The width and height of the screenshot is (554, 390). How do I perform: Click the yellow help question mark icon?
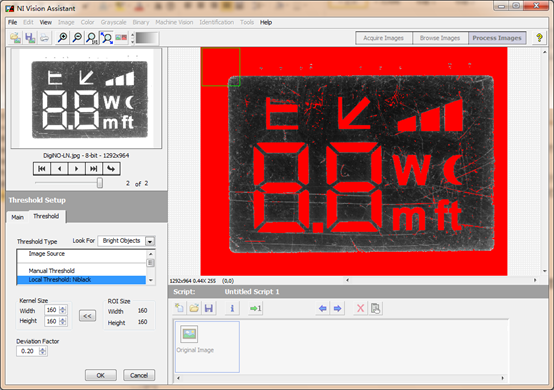(x=539, y=38)
